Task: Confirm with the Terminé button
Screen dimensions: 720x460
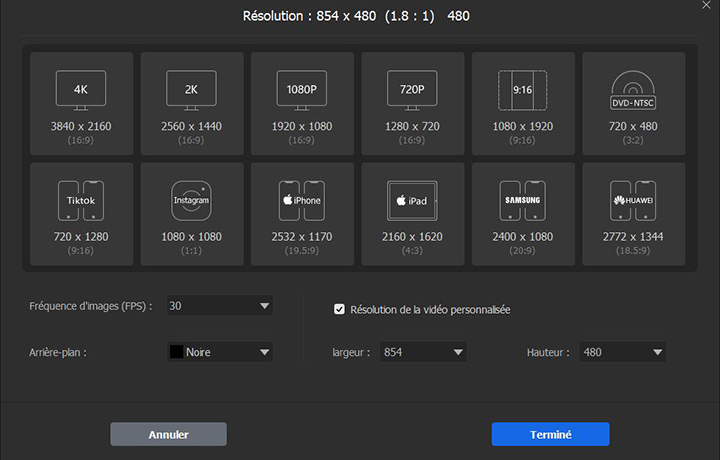Action: tap(551, 434)
